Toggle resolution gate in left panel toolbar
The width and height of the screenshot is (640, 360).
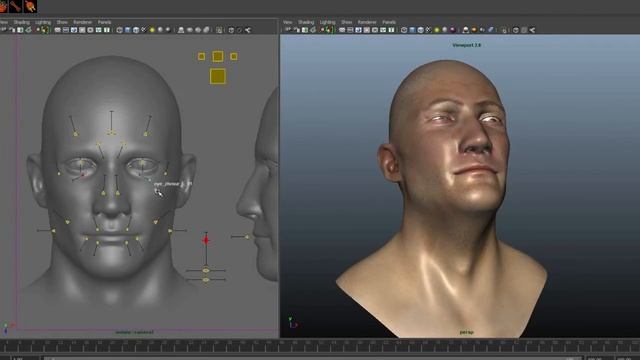(x=74, y=30)
